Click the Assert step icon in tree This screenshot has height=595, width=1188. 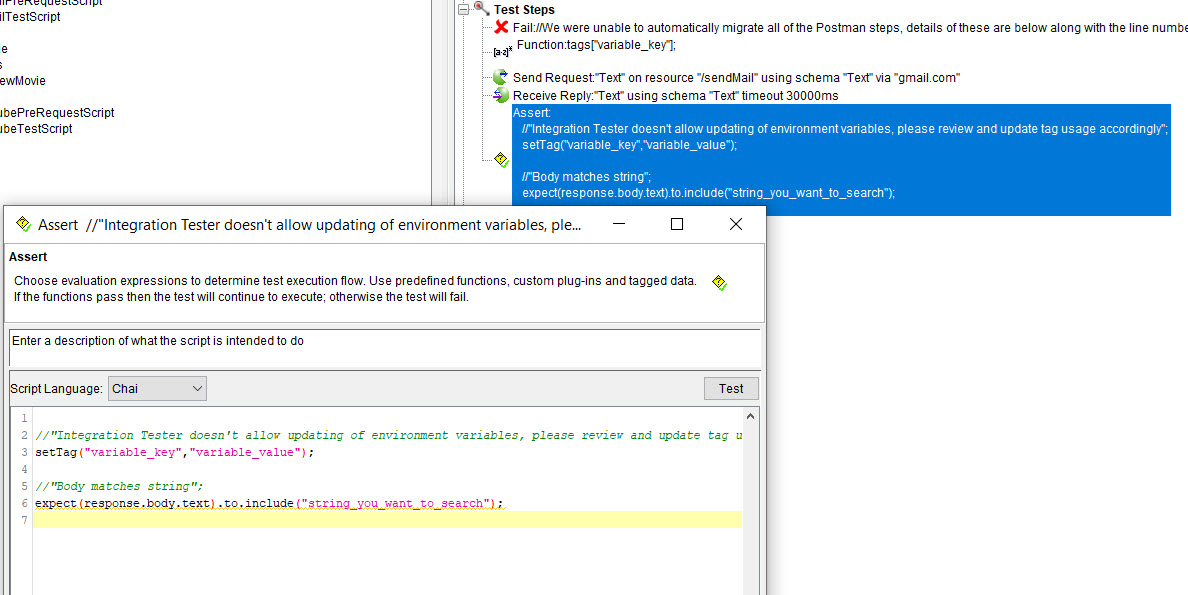point(501,159)
